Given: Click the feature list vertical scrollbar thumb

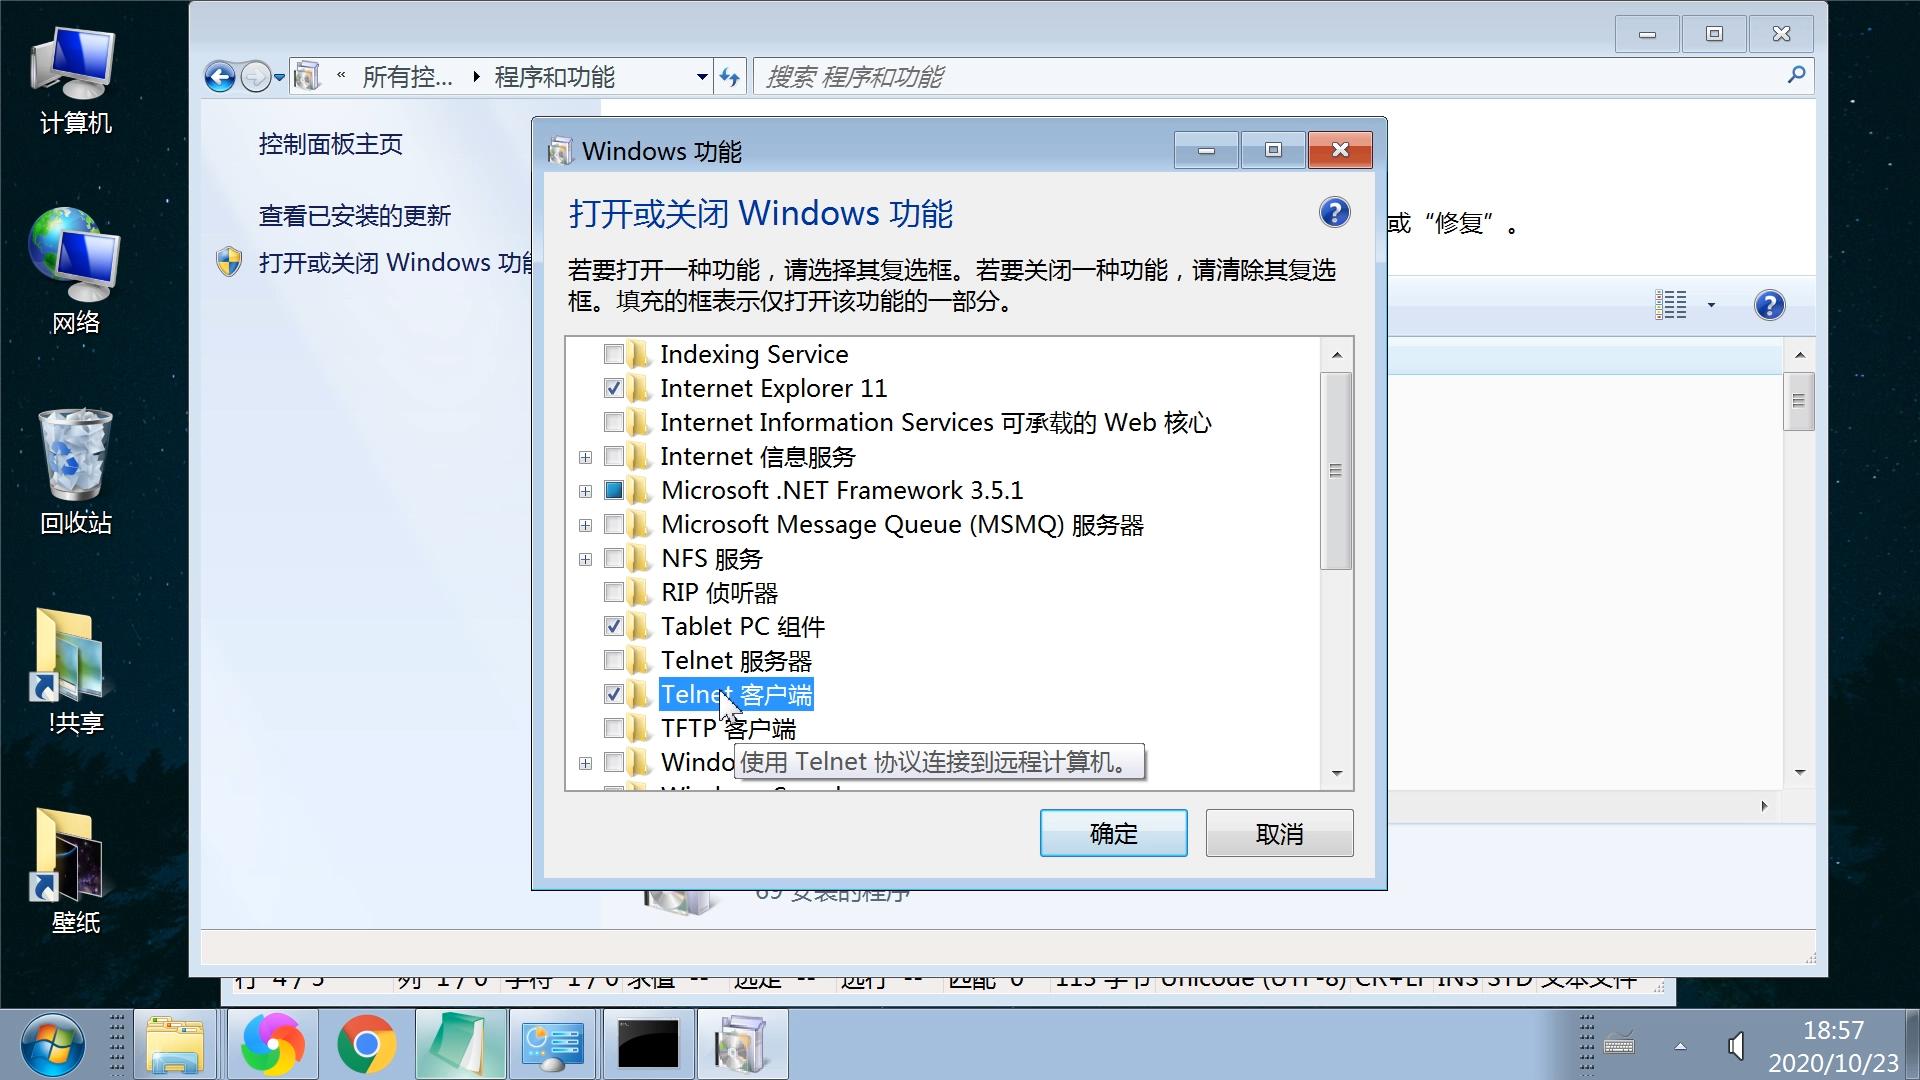Looking at the screenshot, I should click(1336, 471).
